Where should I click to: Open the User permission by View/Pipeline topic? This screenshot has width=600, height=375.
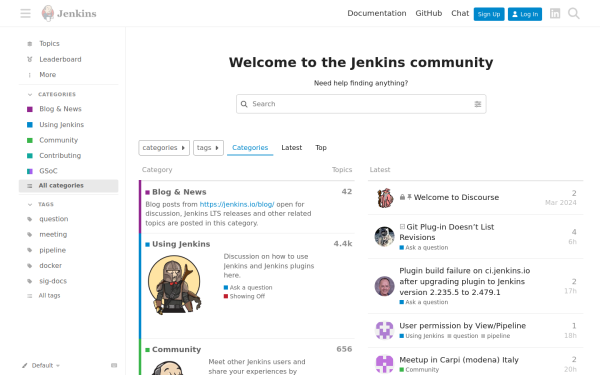pyautogui.click(x=462, y=326)
